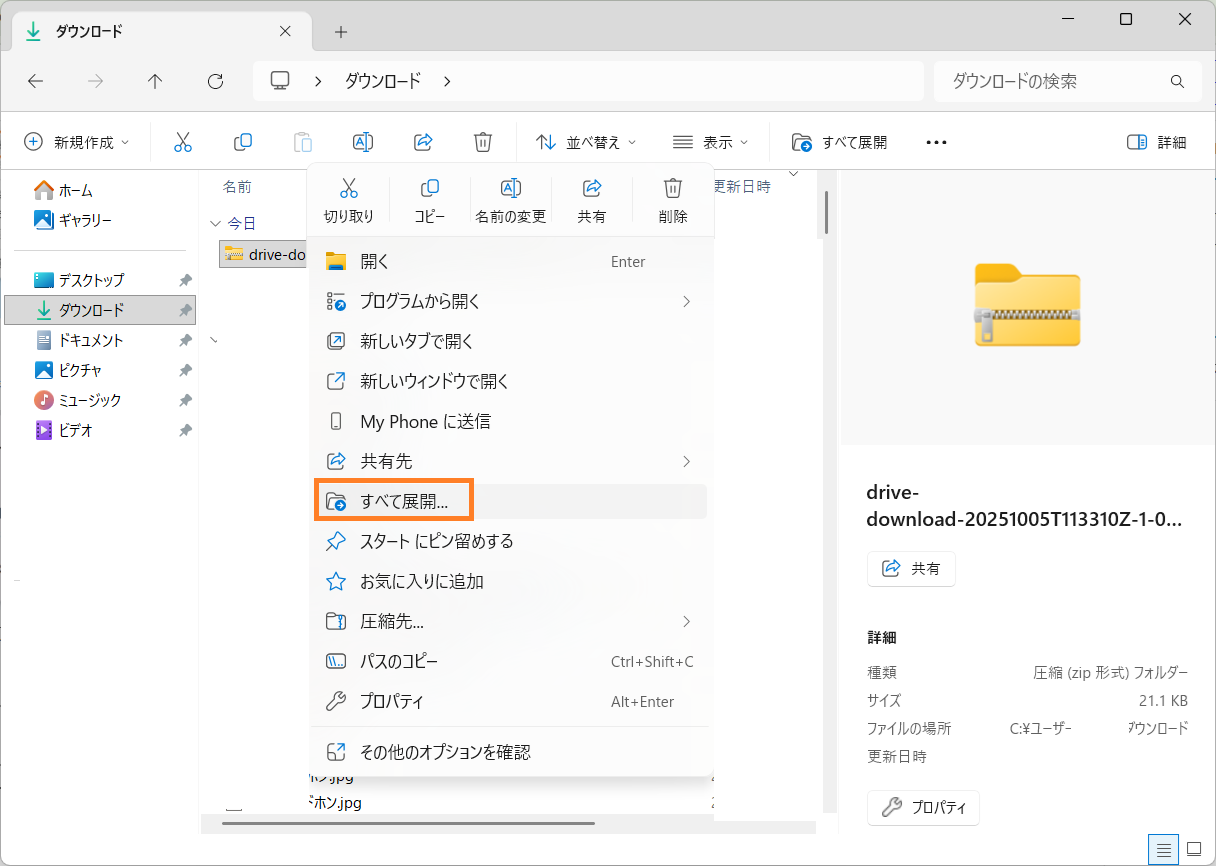Toggle the 詳細 details pane button
This screenshot has width=1216, height=866.
(1156, 142)
